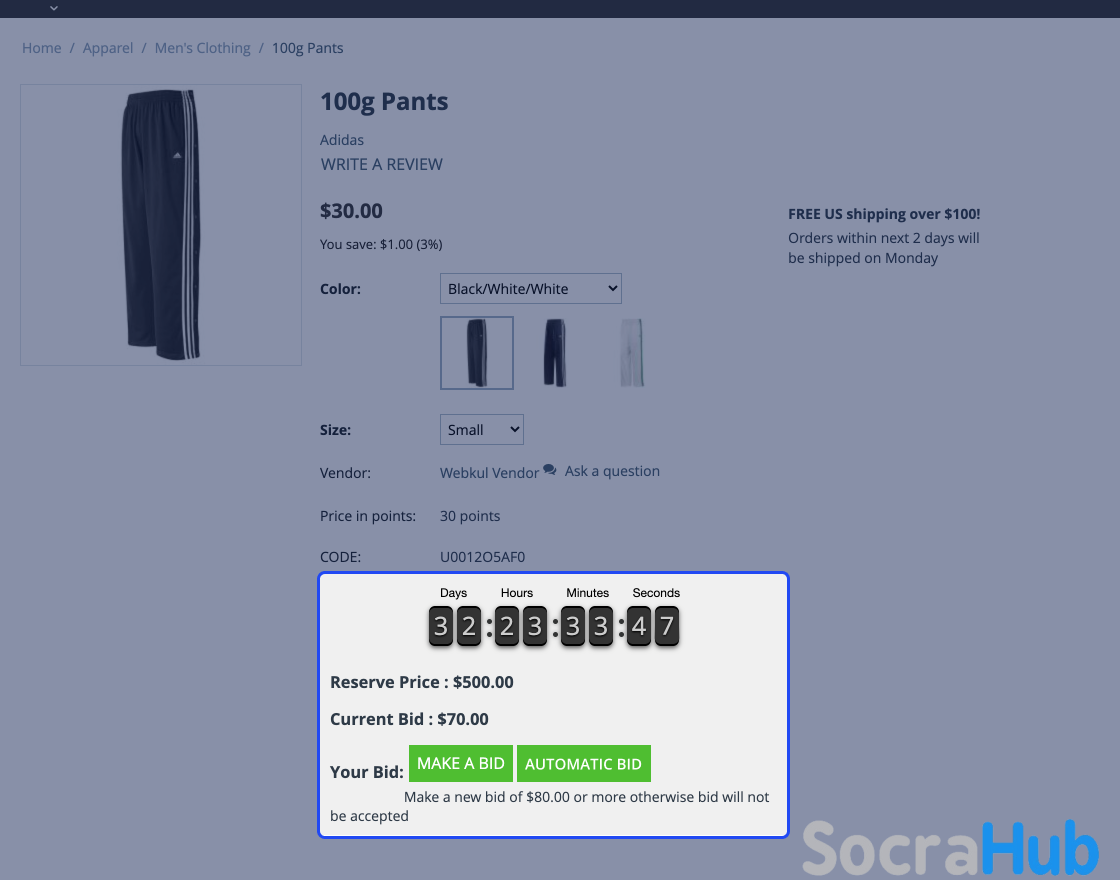Click the Ask a question link
This screenshot has width=1120, height=880.
612,471
